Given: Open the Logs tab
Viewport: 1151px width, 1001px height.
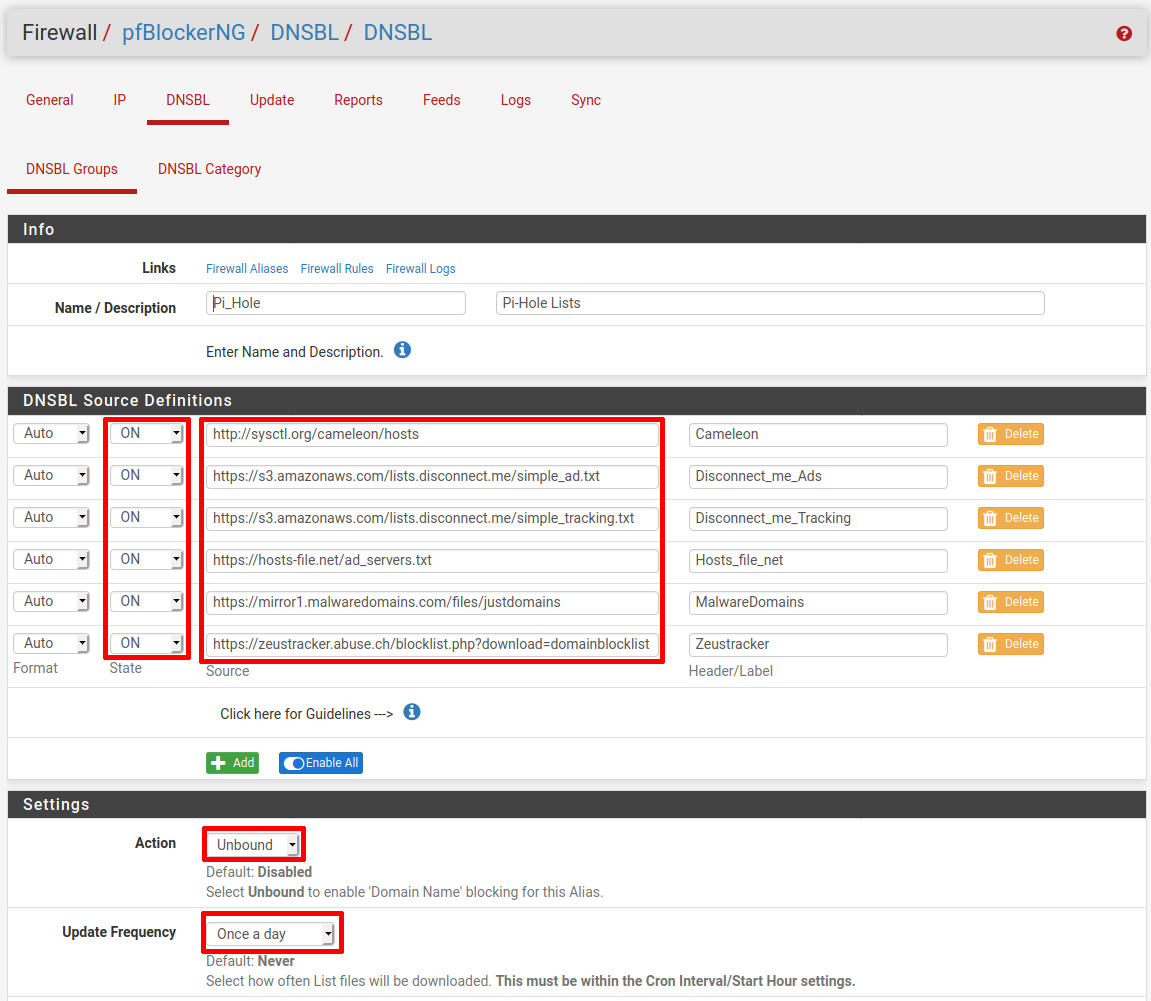Looking at the screenshot, I should (515, 100).
